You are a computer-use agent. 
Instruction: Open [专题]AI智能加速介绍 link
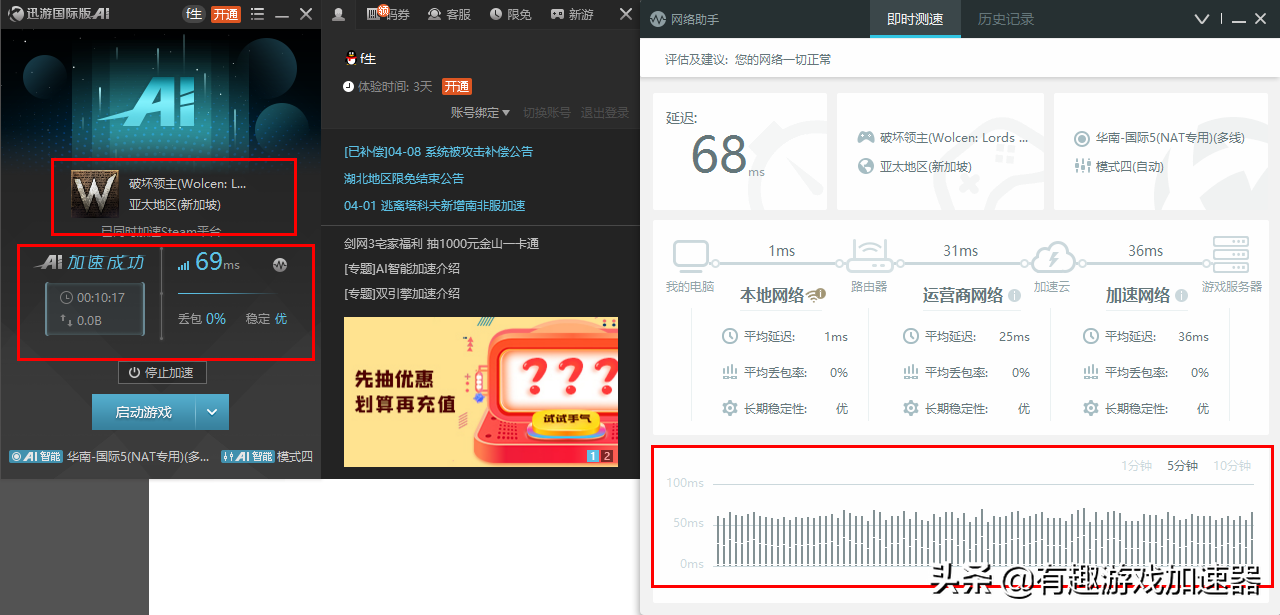(x=401, y=269)
